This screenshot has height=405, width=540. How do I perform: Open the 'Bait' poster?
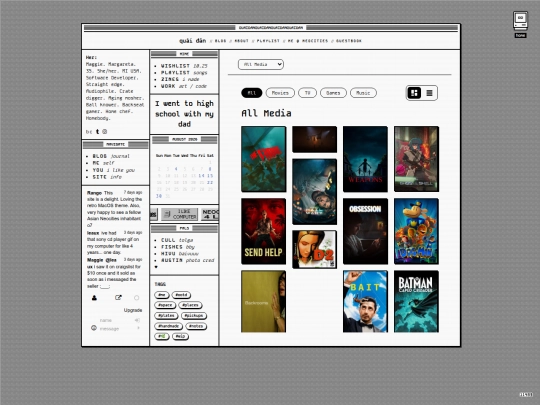pos(365,301)
